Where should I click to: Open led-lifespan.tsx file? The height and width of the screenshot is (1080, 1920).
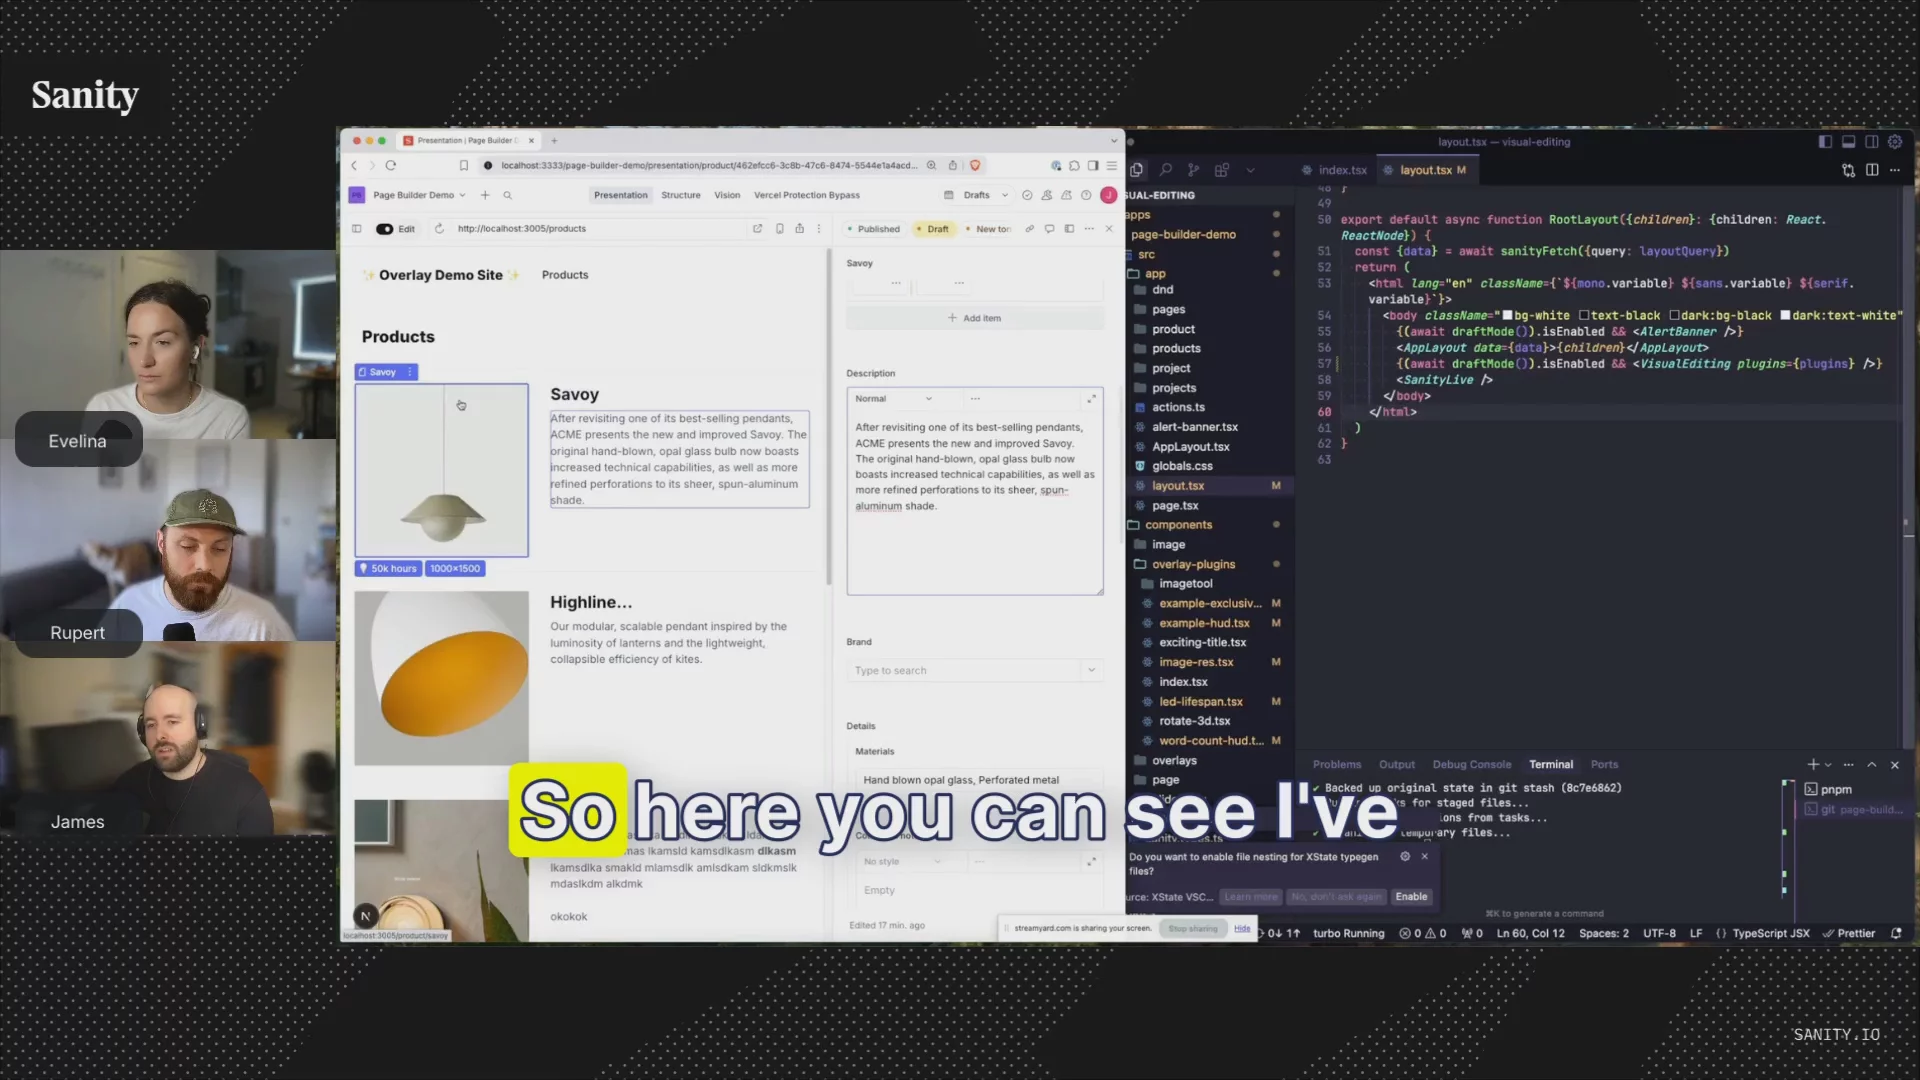point(1200,702)
